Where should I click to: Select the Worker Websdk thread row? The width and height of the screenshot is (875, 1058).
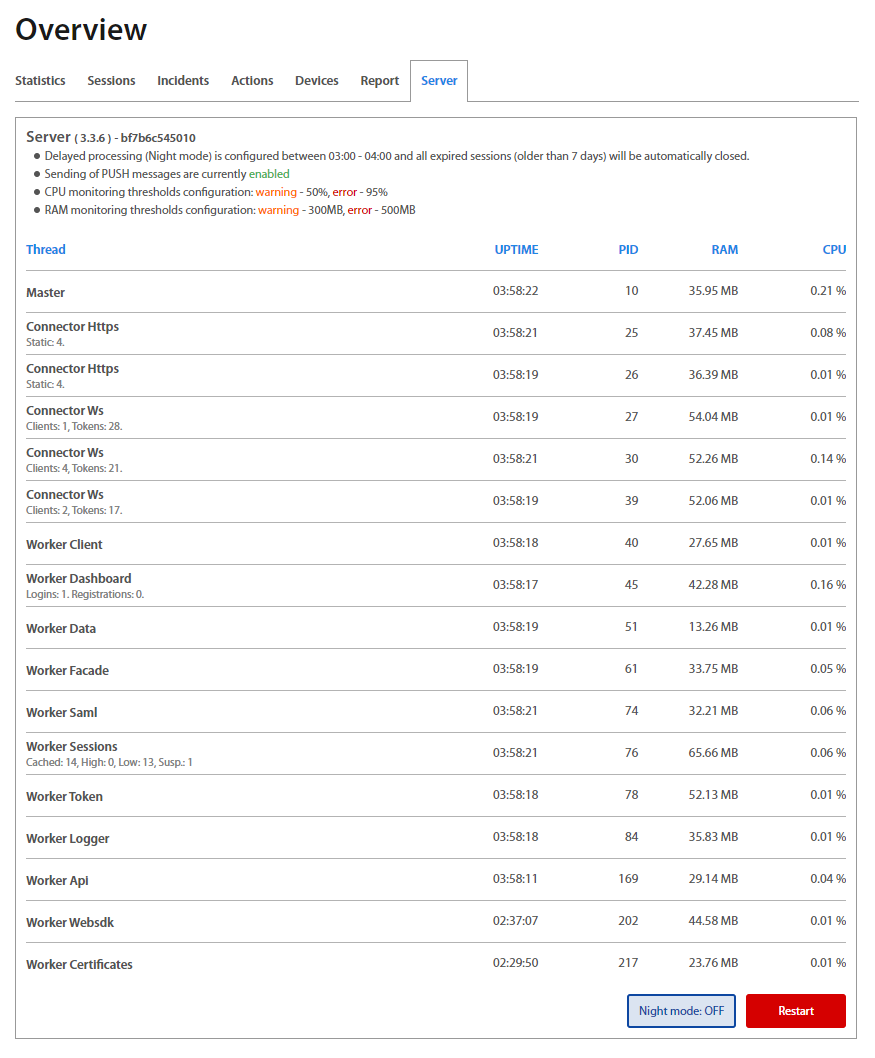(x=70, y=923)
